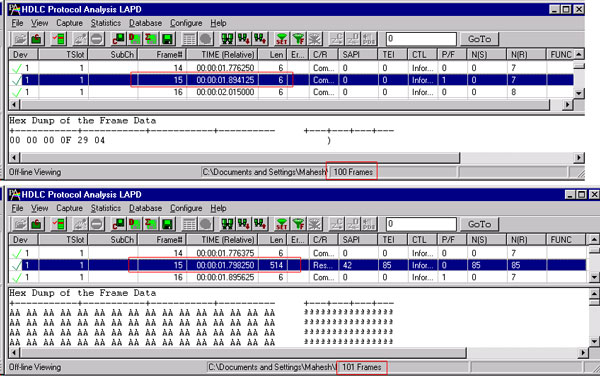Click the F filter funnel icon in lower window
Image resolution: width=600 pixels, height=376 pixels.
click(298, 224)
